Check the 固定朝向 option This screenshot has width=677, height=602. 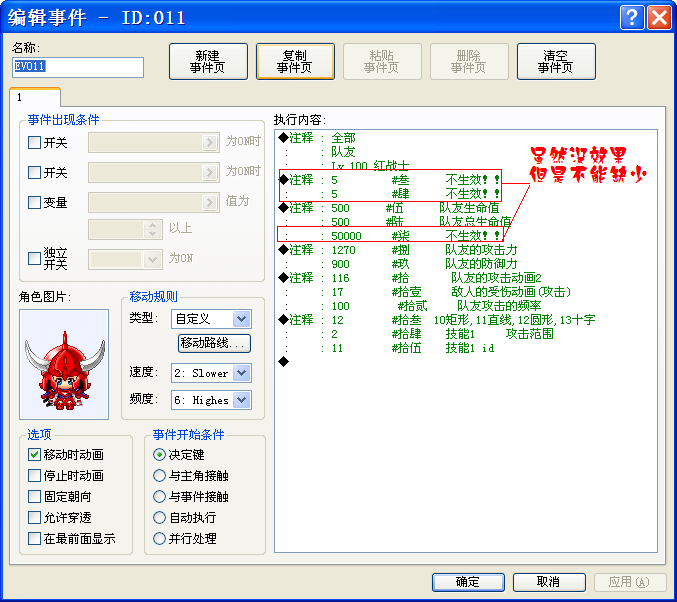click(x=34, y=497)
